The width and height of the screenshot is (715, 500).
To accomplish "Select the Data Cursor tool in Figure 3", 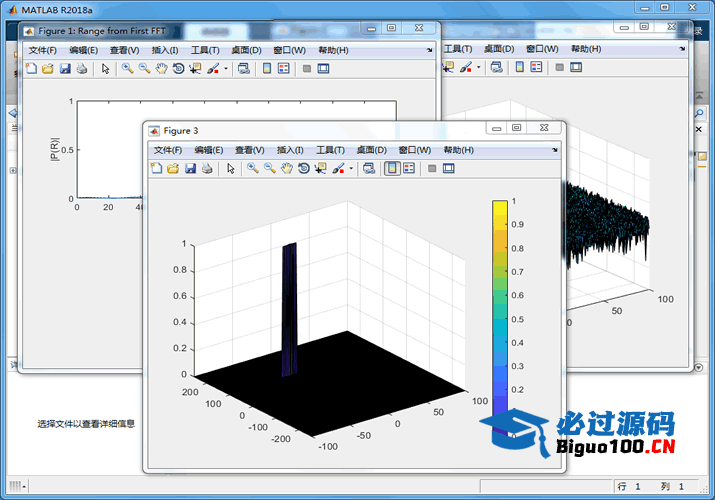I will [x=320, y=169].
